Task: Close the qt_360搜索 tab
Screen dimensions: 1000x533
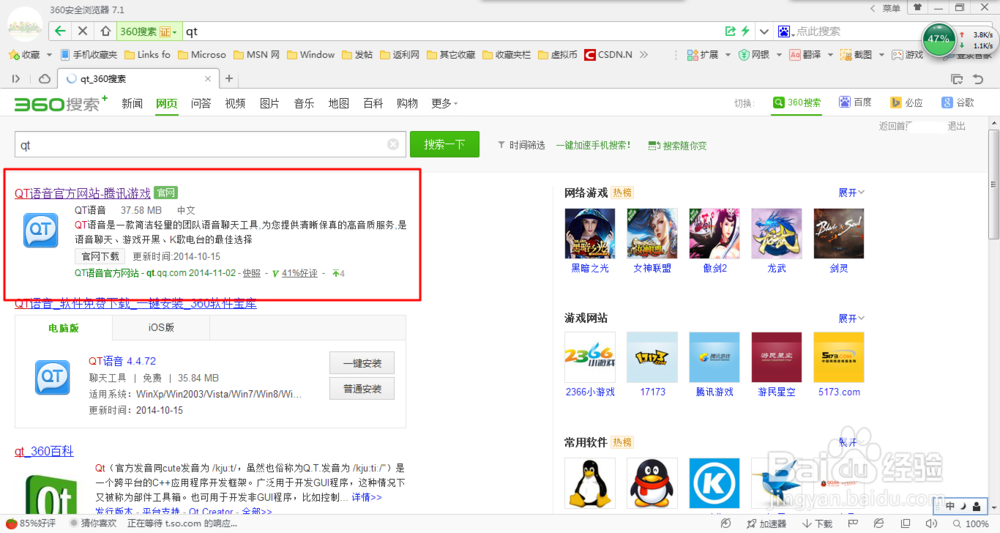Action: [207, 78]
